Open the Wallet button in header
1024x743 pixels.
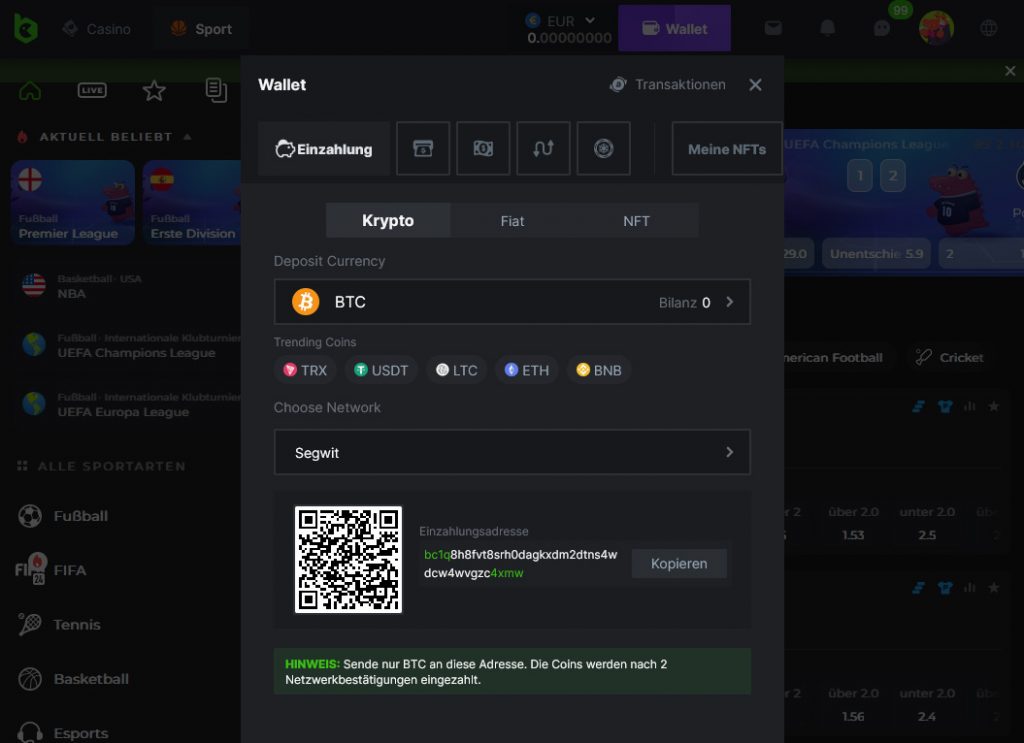[x=675, y=28]
